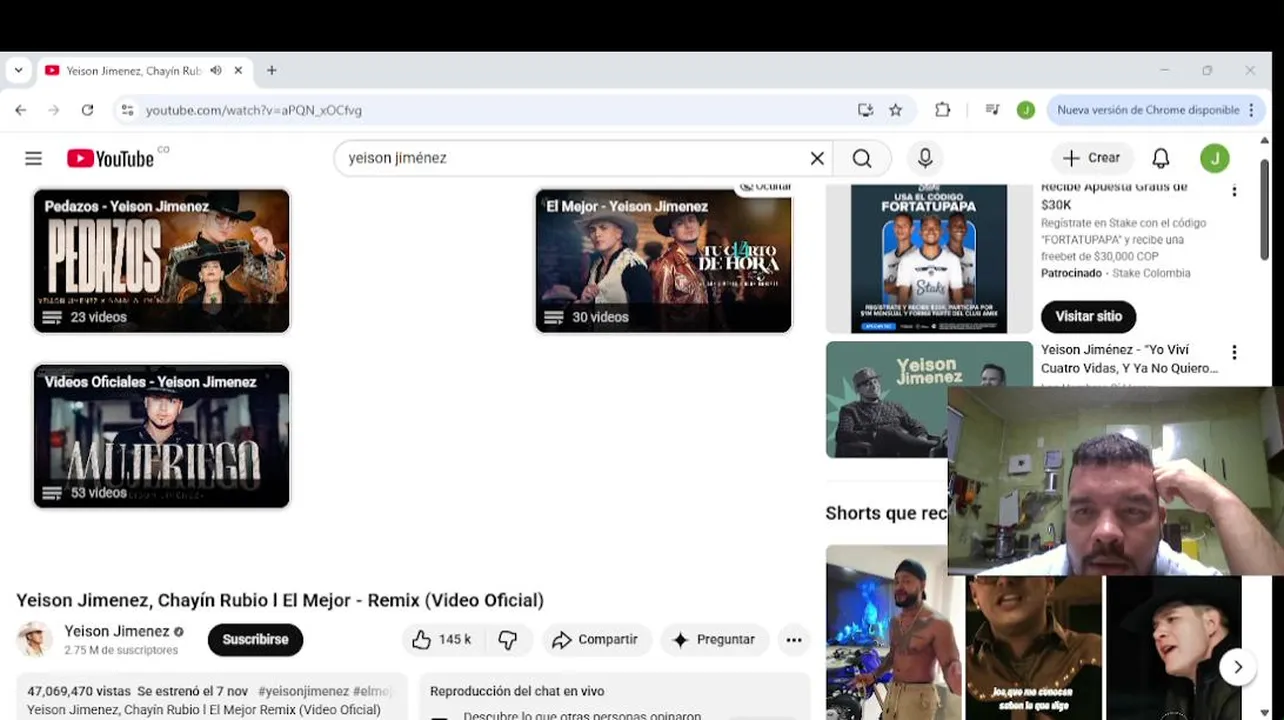Reload the page with the refresh icon
The width and height of the screenshot is (1284, 720).
click(87, 110)
